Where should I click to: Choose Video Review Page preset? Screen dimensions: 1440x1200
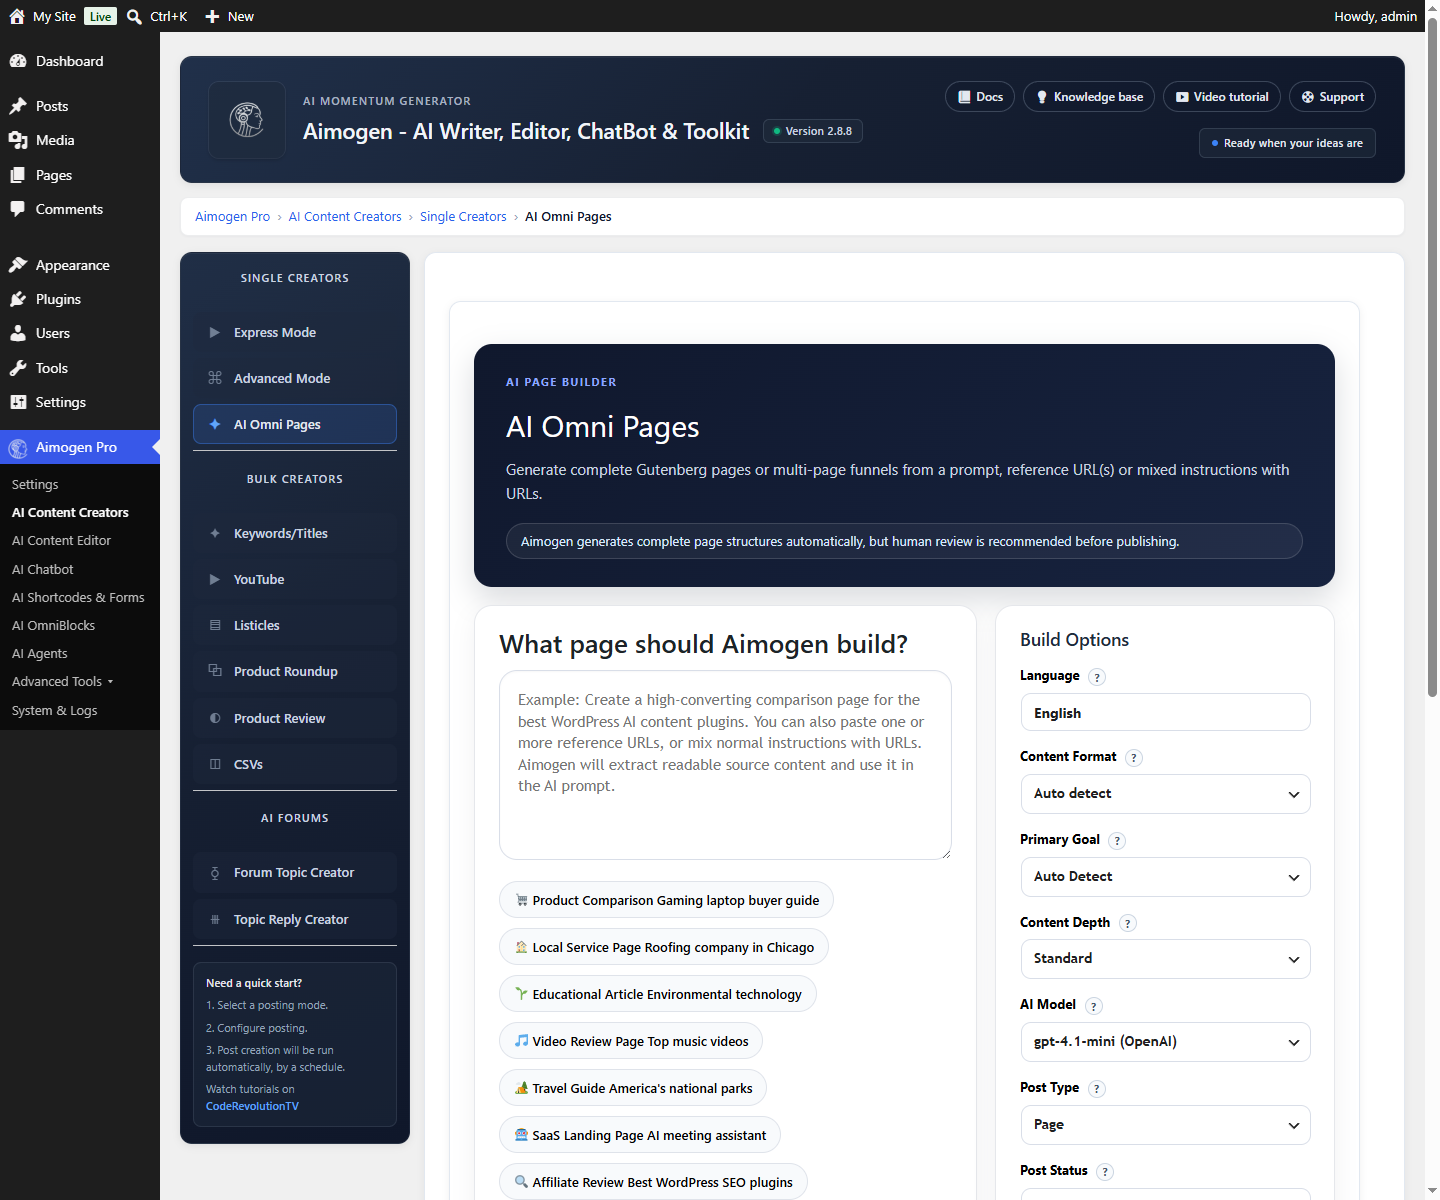pos(631,1041)
